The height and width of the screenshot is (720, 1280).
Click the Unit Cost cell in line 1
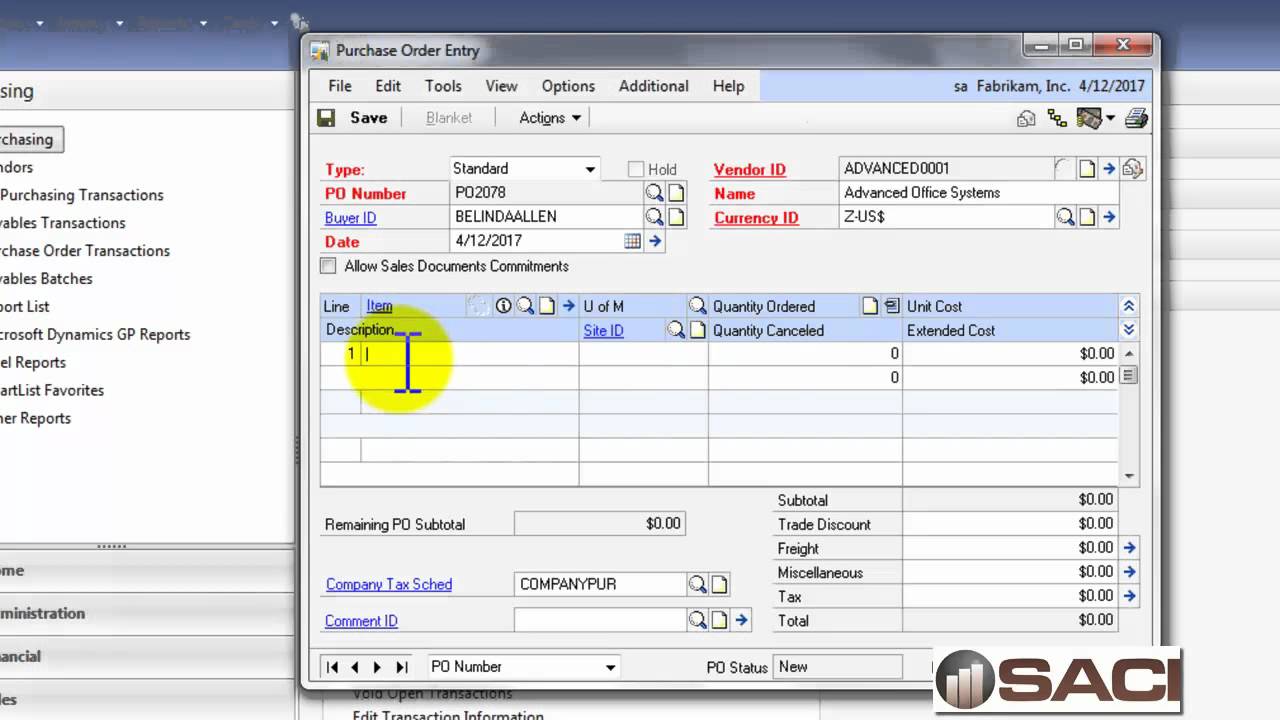click(1010, 353)
